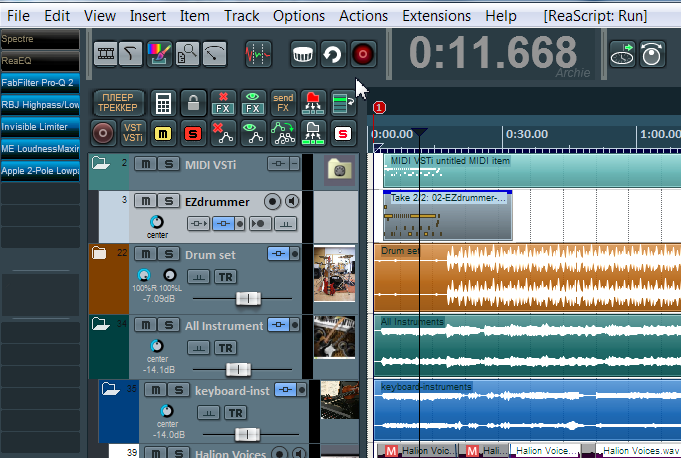681x458 pixels.
Task: Click the red record button in toolbar
Action: (363, 55)
